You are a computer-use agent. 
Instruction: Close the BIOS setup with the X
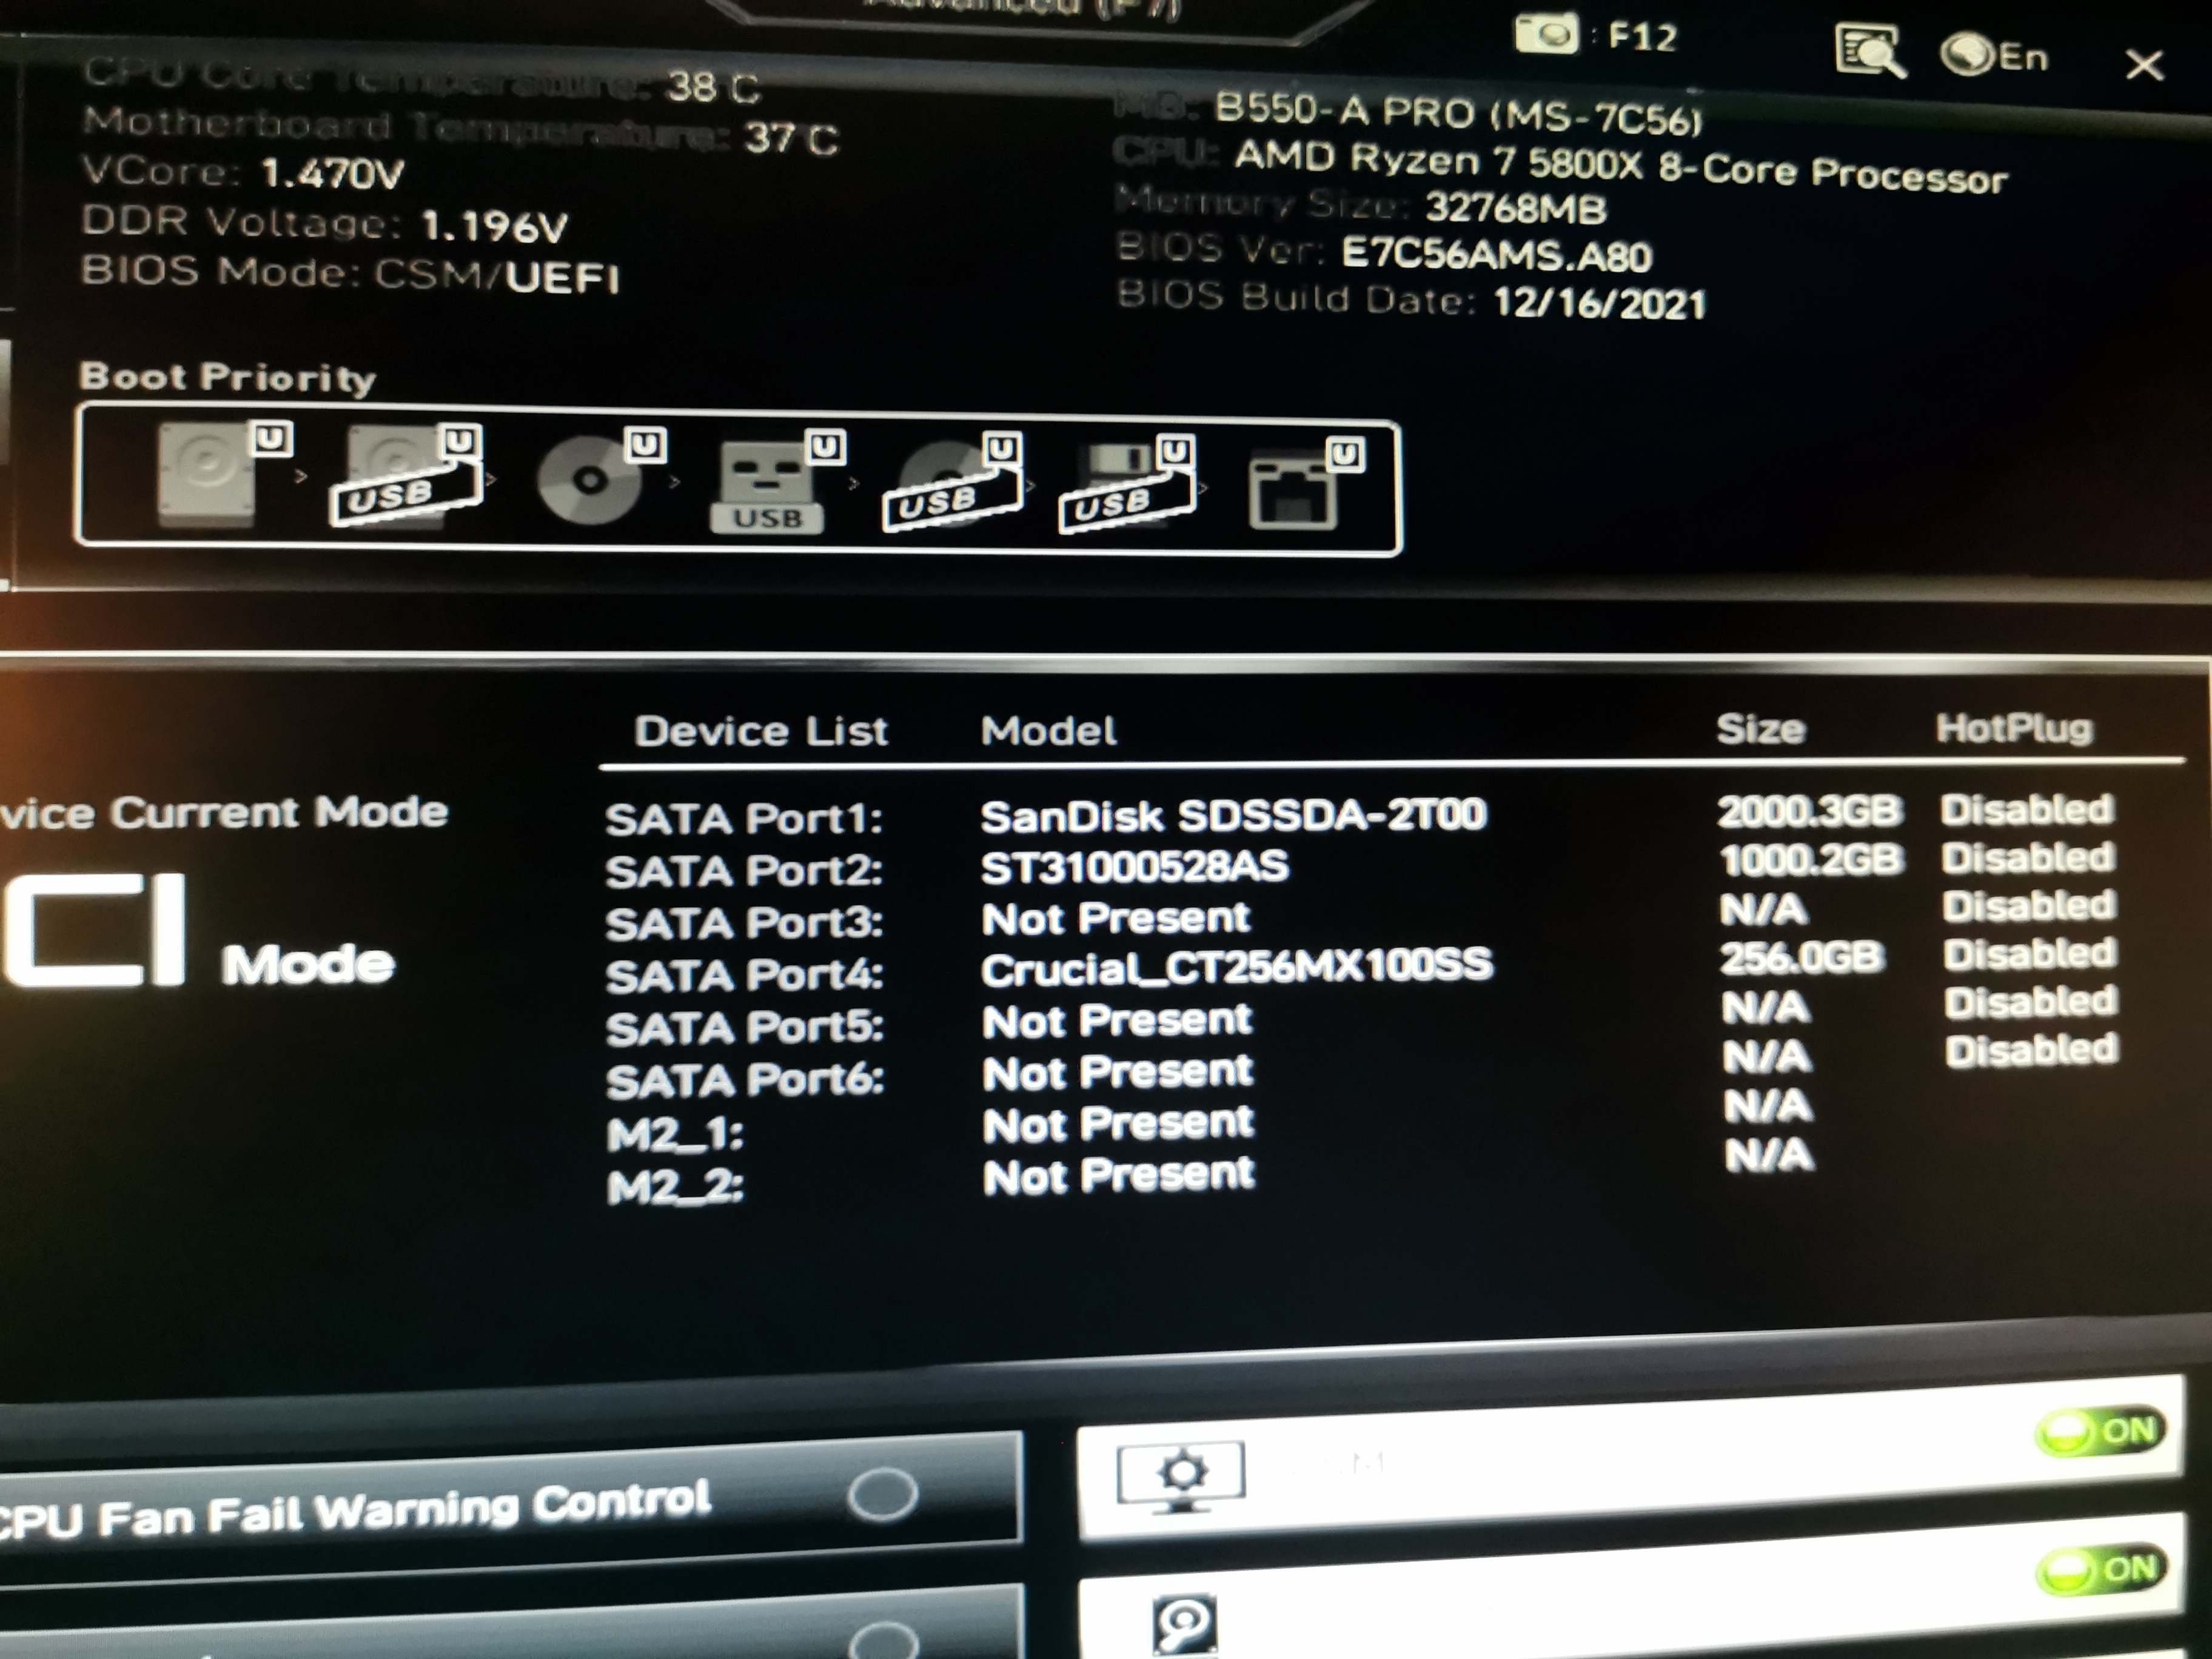[x=2144, y=66]
